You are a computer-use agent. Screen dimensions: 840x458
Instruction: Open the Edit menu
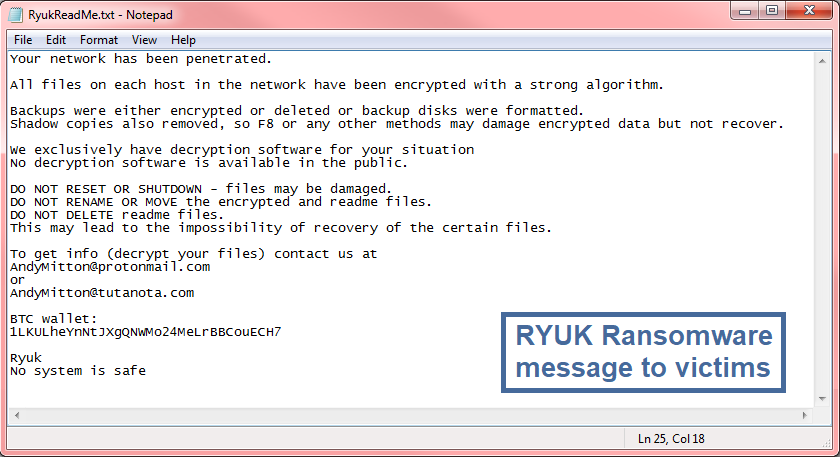pos(56,40)
